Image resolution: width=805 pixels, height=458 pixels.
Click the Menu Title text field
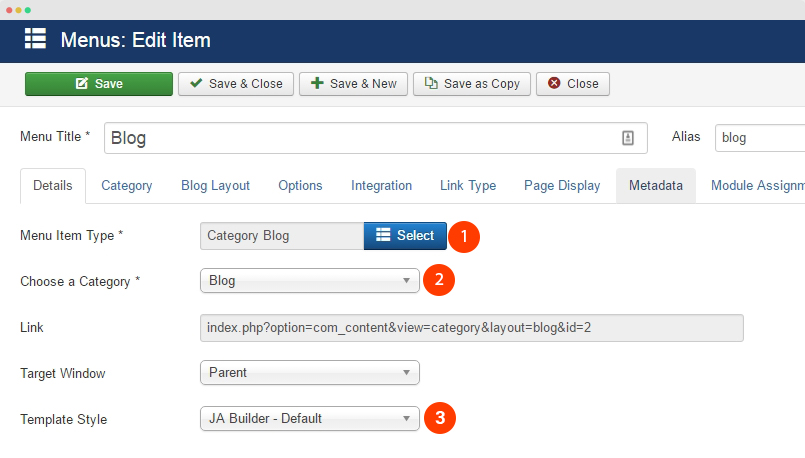pos(360,138)
